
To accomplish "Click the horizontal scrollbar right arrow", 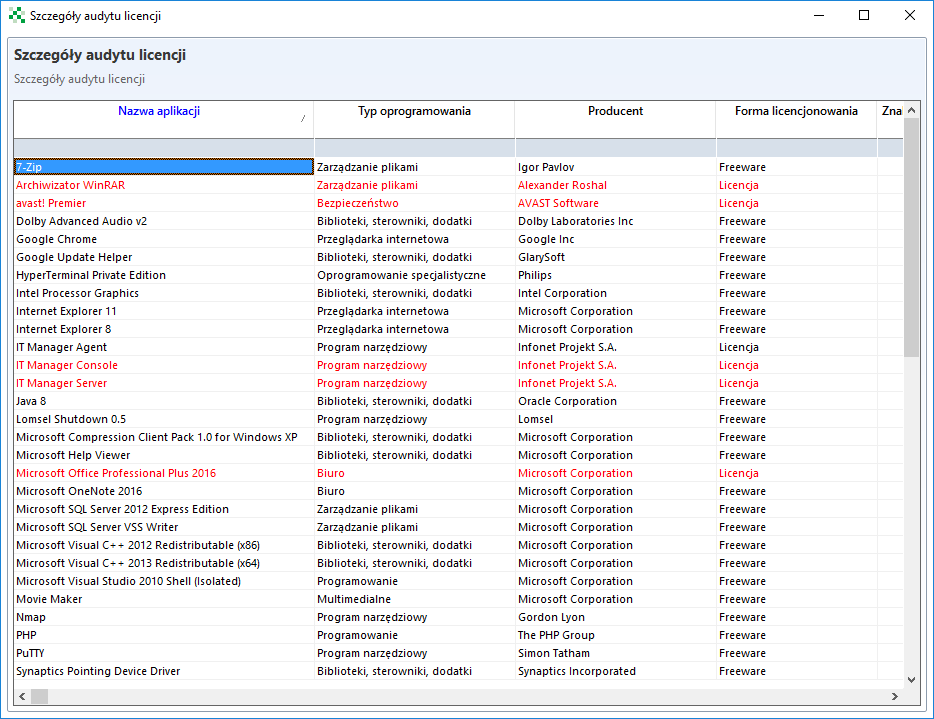I will [895, 696].
